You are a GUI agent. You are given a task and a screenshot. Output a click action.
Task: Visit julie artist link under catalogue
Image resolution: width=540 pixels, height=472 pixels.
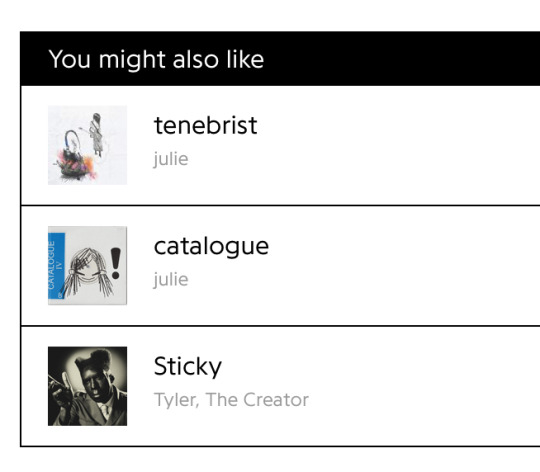point(171,280)
